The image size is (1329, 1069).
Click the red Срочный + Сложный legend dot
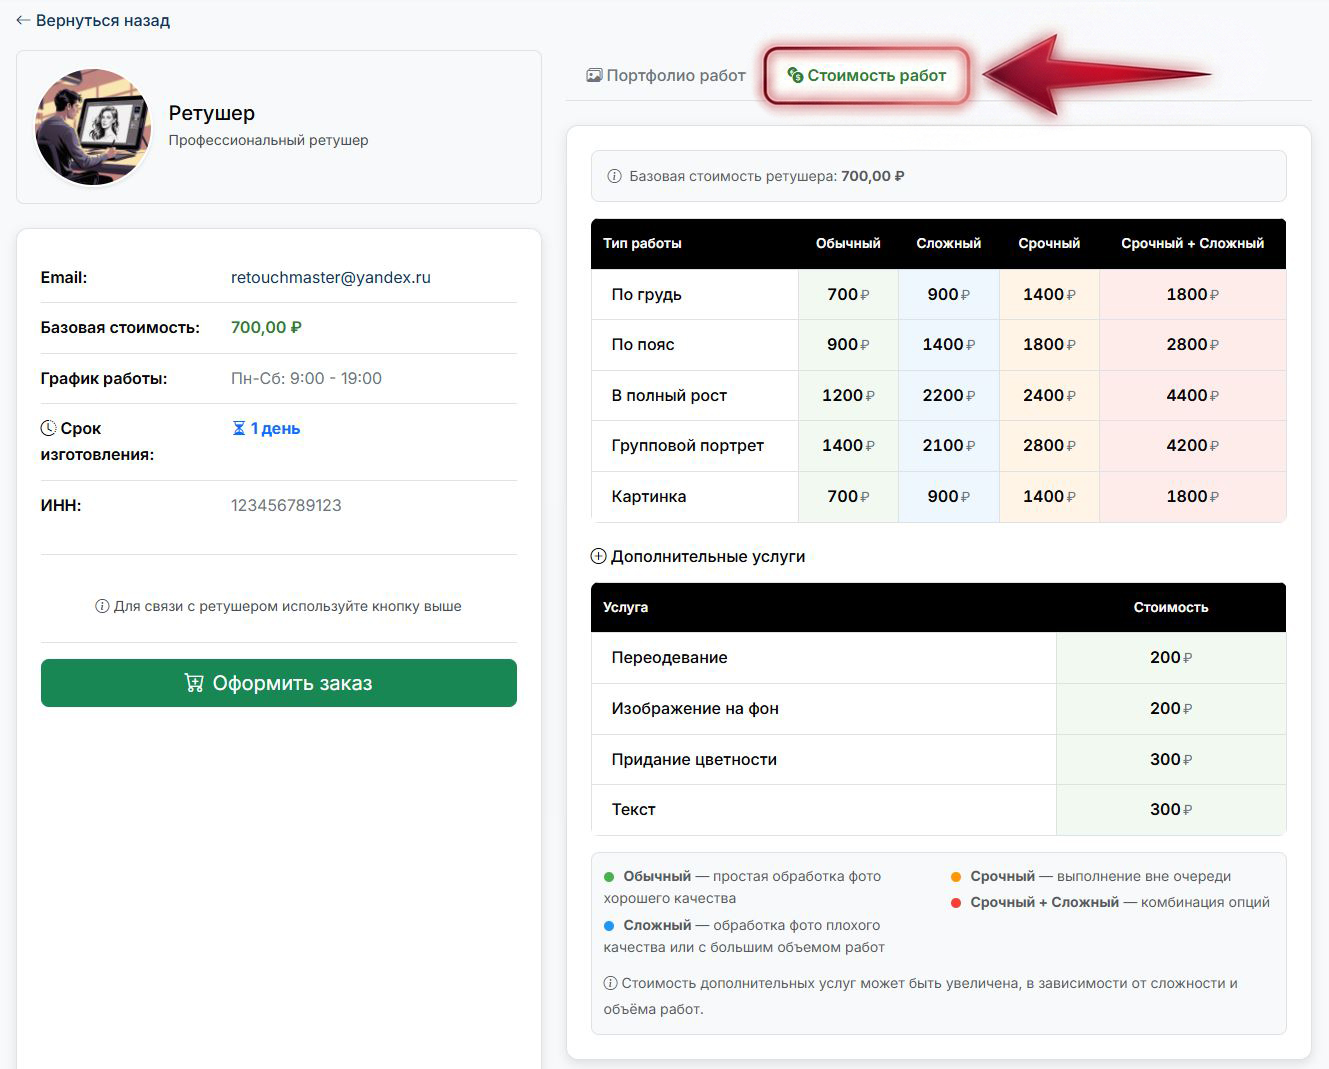pos(956,903)
